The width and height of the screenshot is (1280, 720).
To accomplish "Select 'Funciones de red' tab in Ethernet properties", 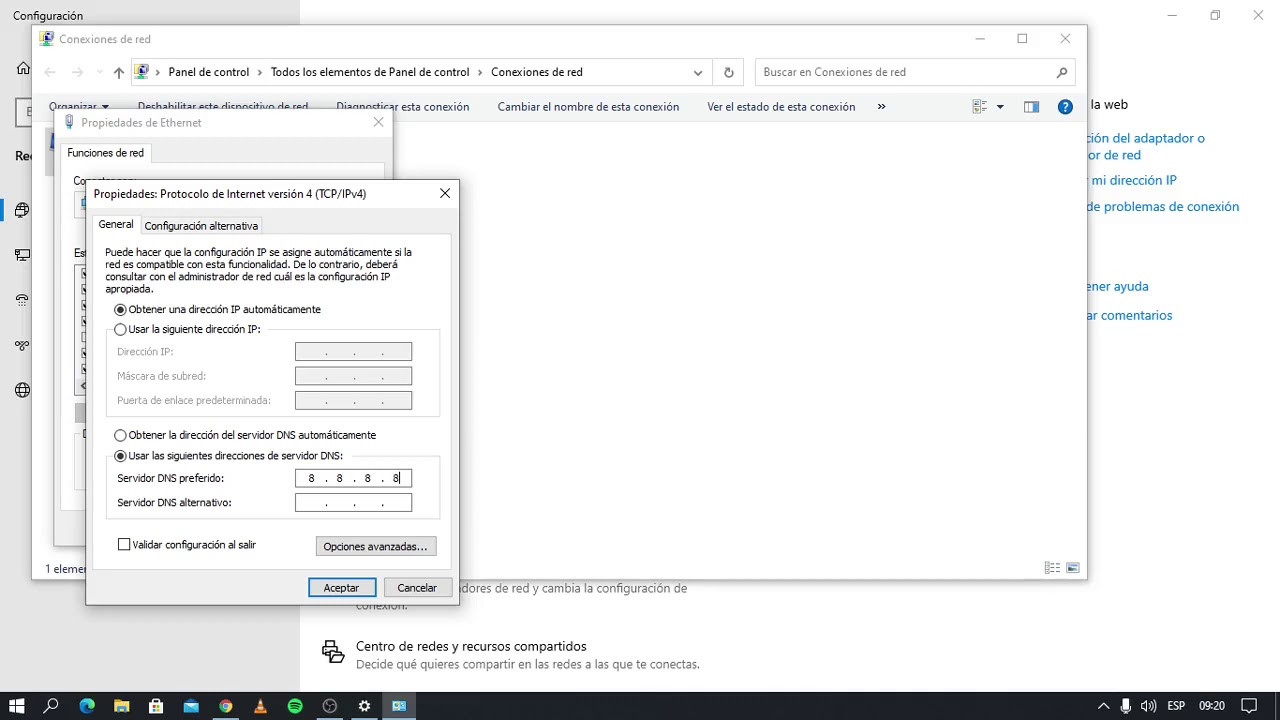I will click(x=105, y=153).
